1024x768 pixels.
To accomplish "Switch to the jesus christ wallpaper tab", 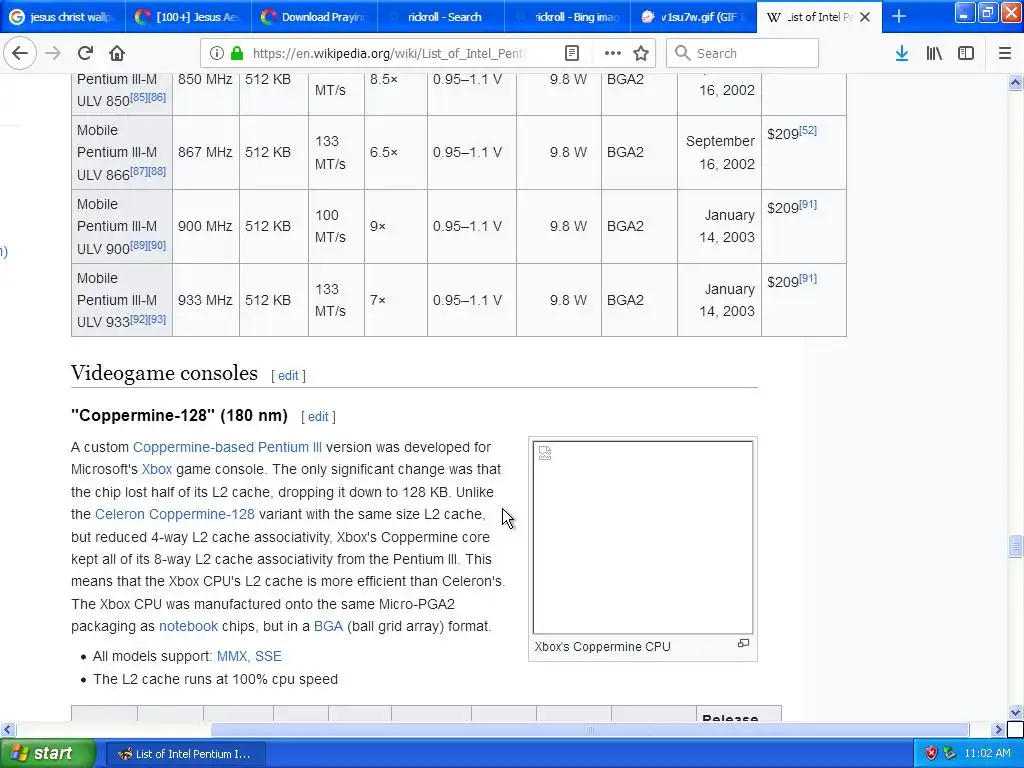I will pyautogui.click(x=63, y=17).
